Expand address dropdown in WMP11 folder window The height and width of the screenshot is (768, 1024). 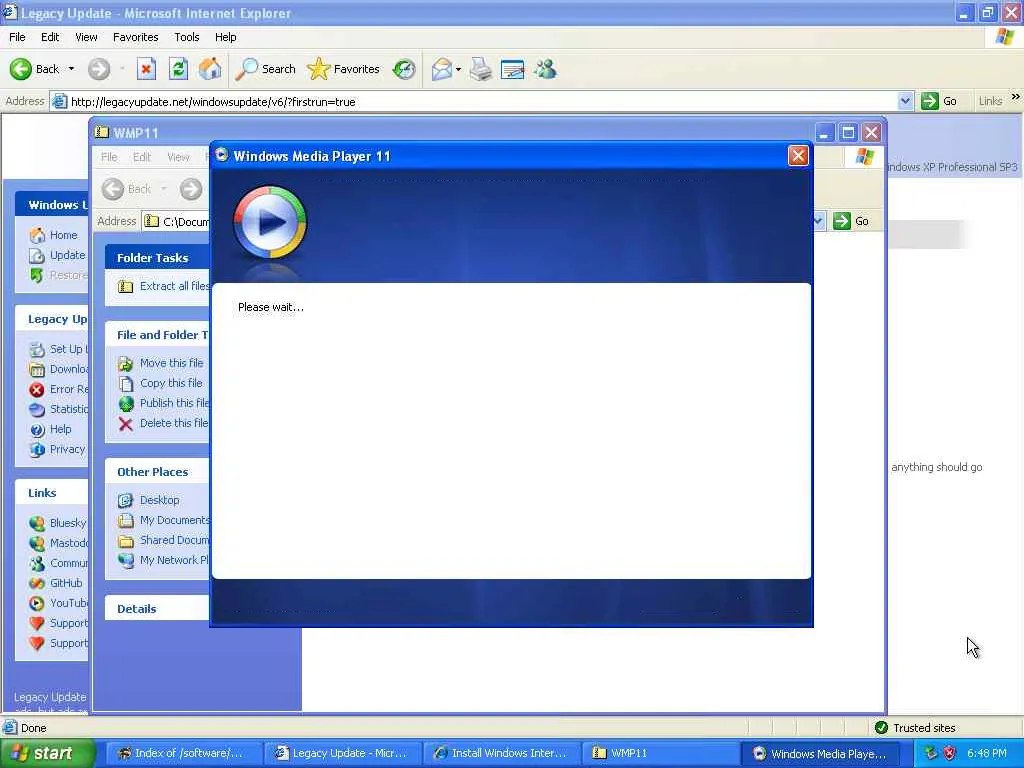tap(818, 221)
